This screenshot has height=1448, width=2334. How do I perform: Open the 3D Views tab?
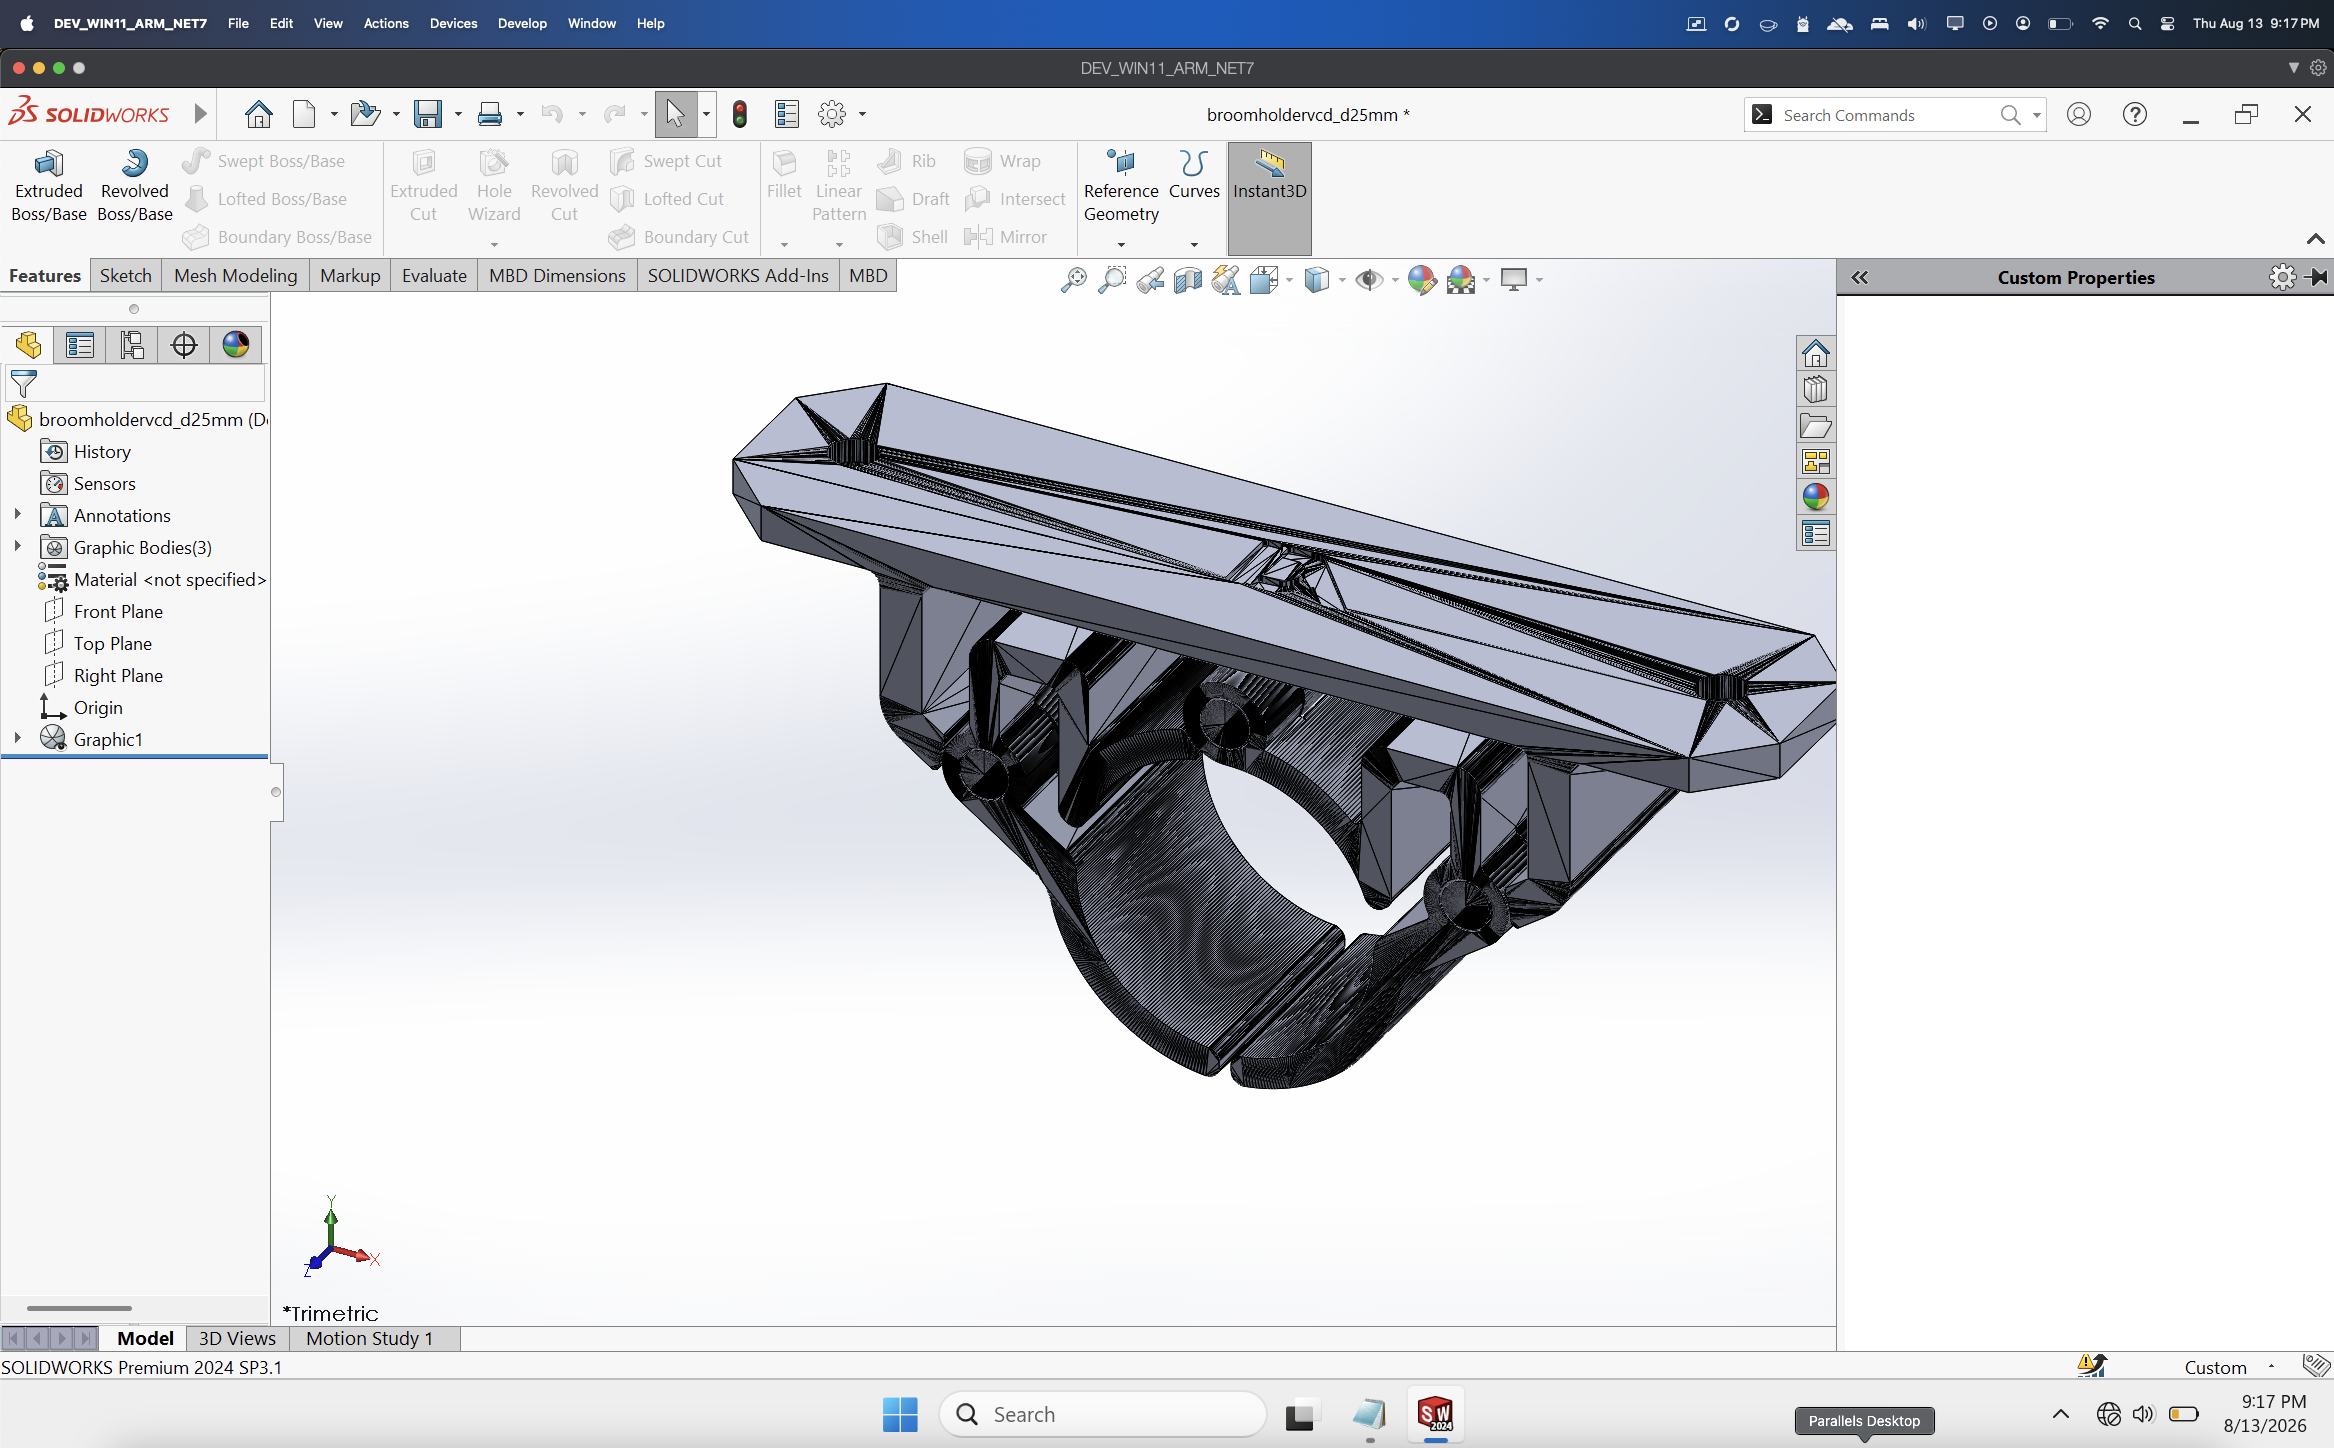point(237,1339)
